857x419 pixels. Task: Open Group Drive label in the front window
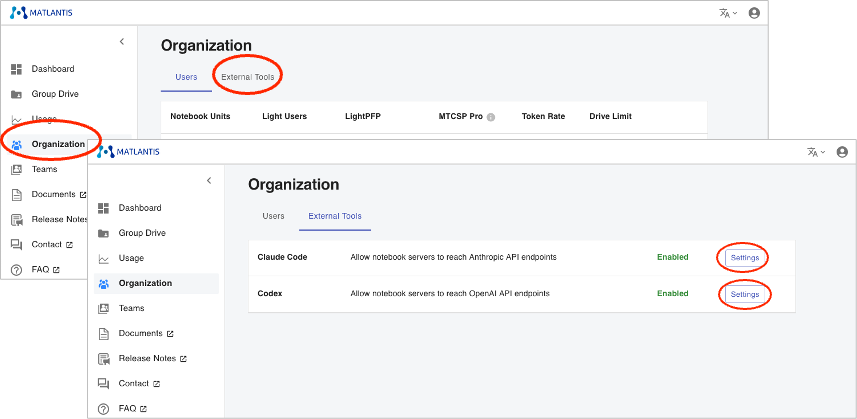pyautogui.click(x=142, y=233)
